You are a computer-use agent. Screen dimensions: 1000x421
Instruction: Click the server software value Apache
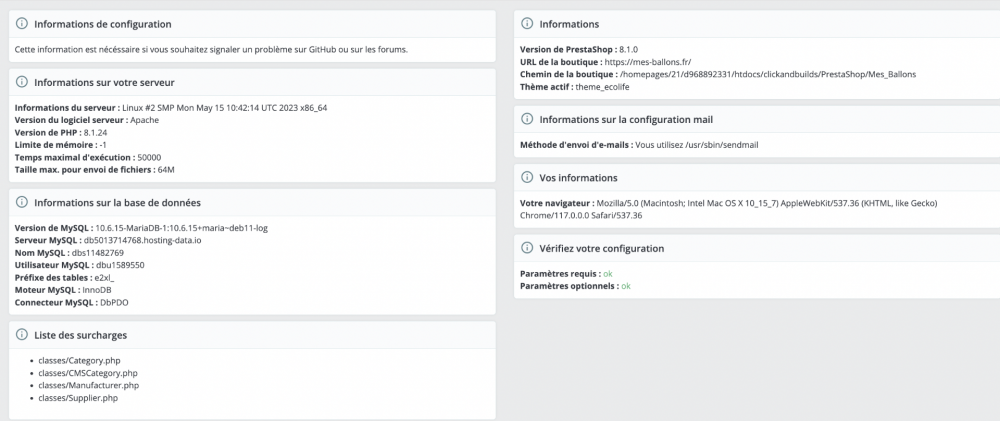[145, 120]
